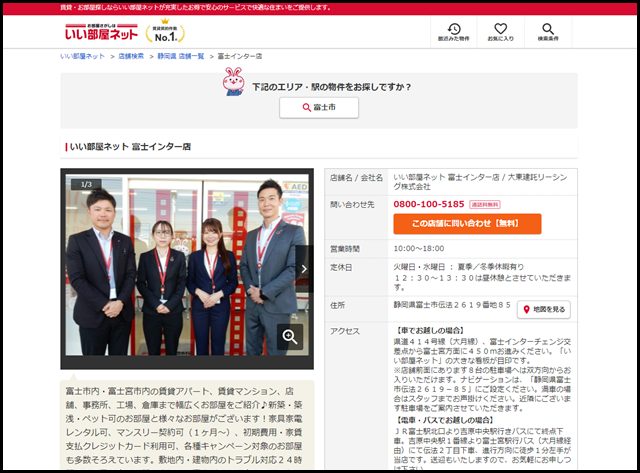This screenshot has width=640, height=473.
Task: Click the 通話料無料 badge
Action: [x=485, y=204]
